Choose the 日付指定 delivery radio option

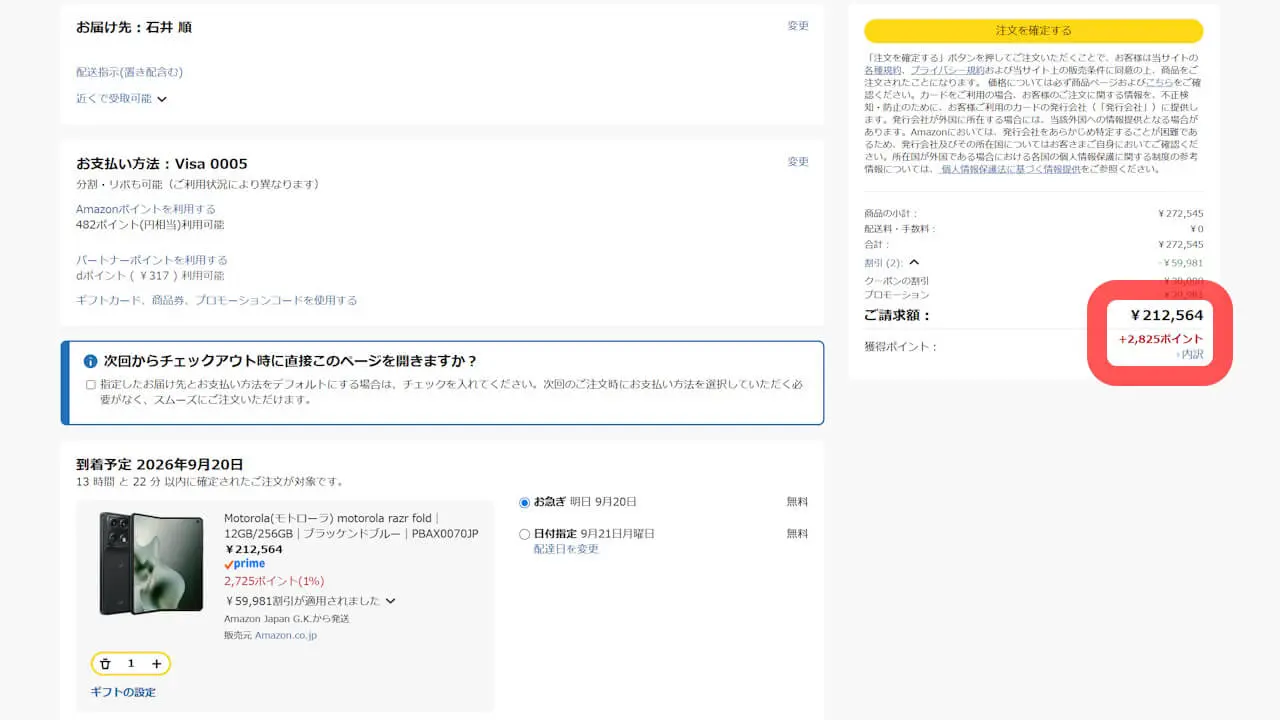point(525,534)
